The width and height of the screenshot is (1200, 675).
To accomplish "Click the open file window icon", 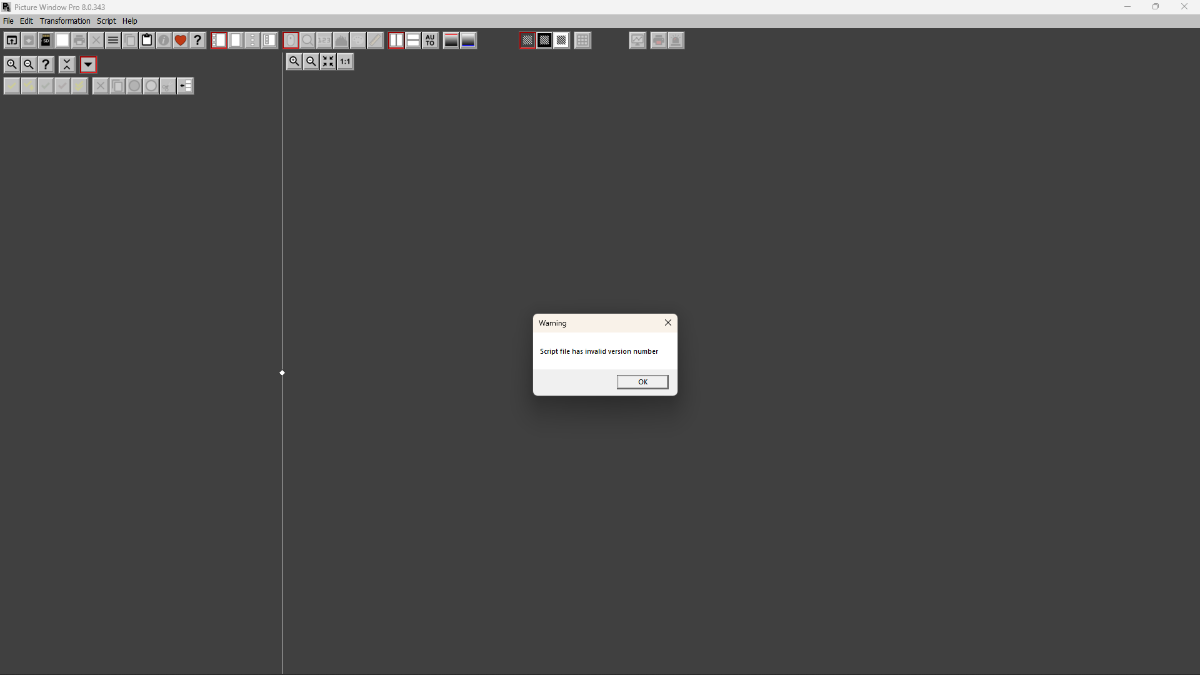I will (12, 41).
